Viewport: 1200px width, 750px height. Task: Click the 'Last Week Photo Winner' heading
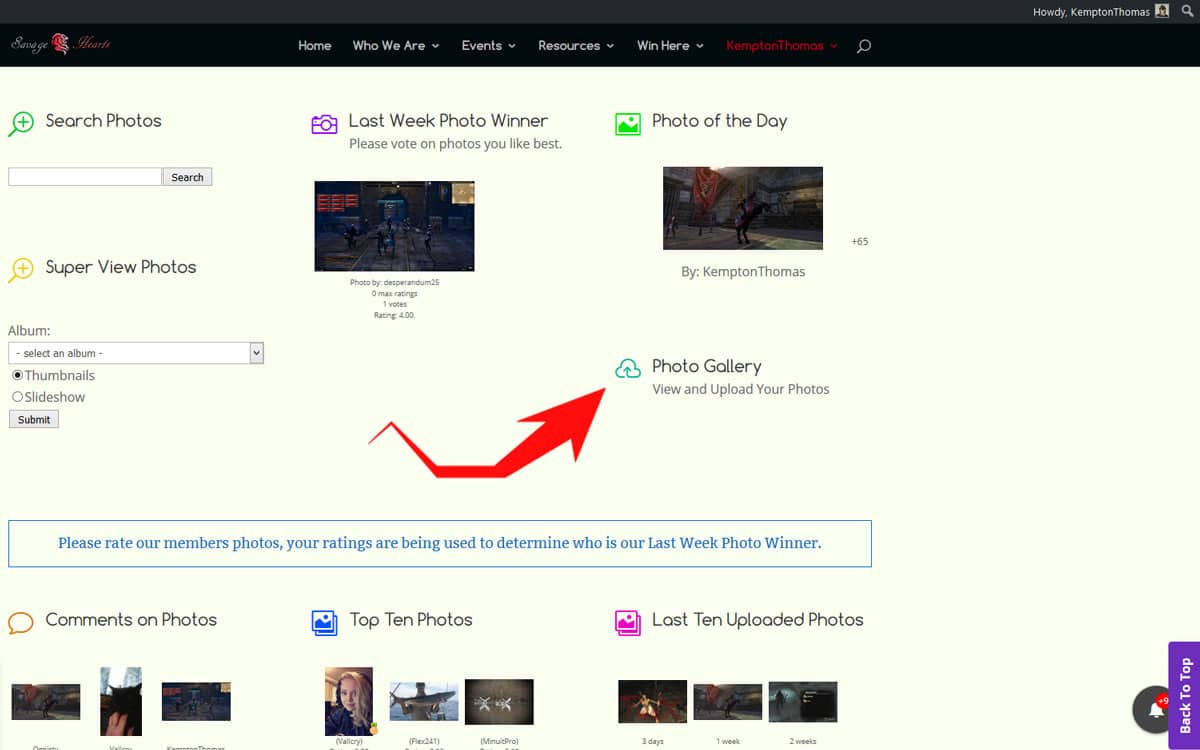click(448, 121)
